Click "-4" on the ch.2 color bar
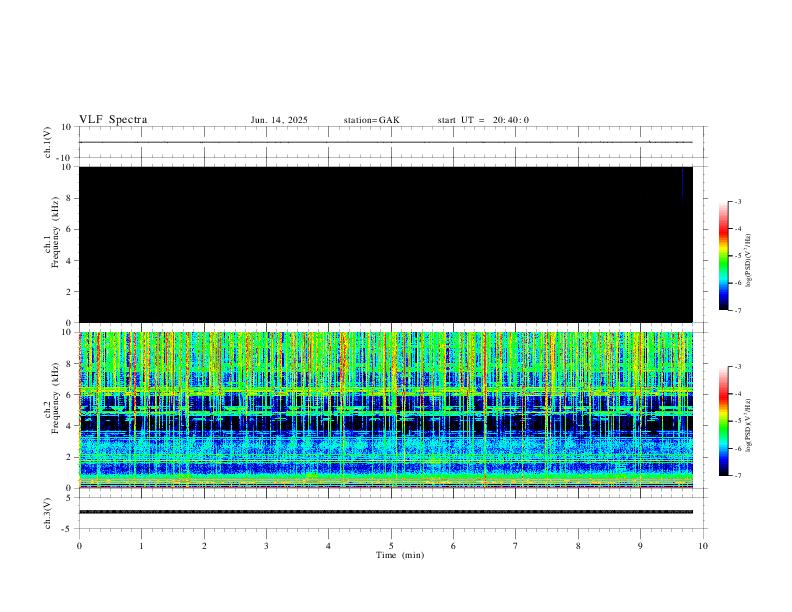This screenshot has width=792, height=612. point(738,394)
